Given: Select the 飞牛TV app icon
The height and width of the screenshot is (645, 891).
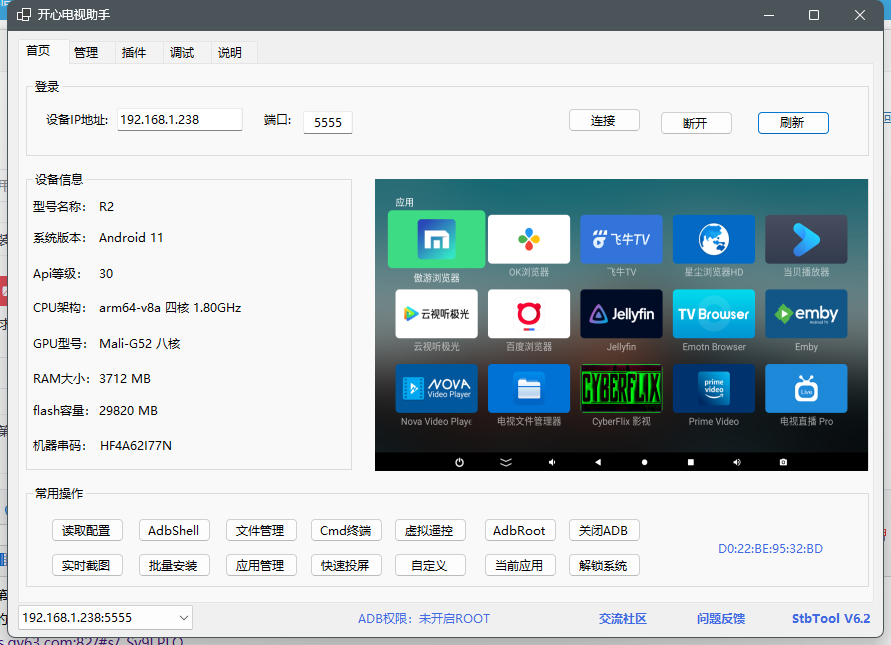Looking at the screenshot, I should (x=621, y=239).
